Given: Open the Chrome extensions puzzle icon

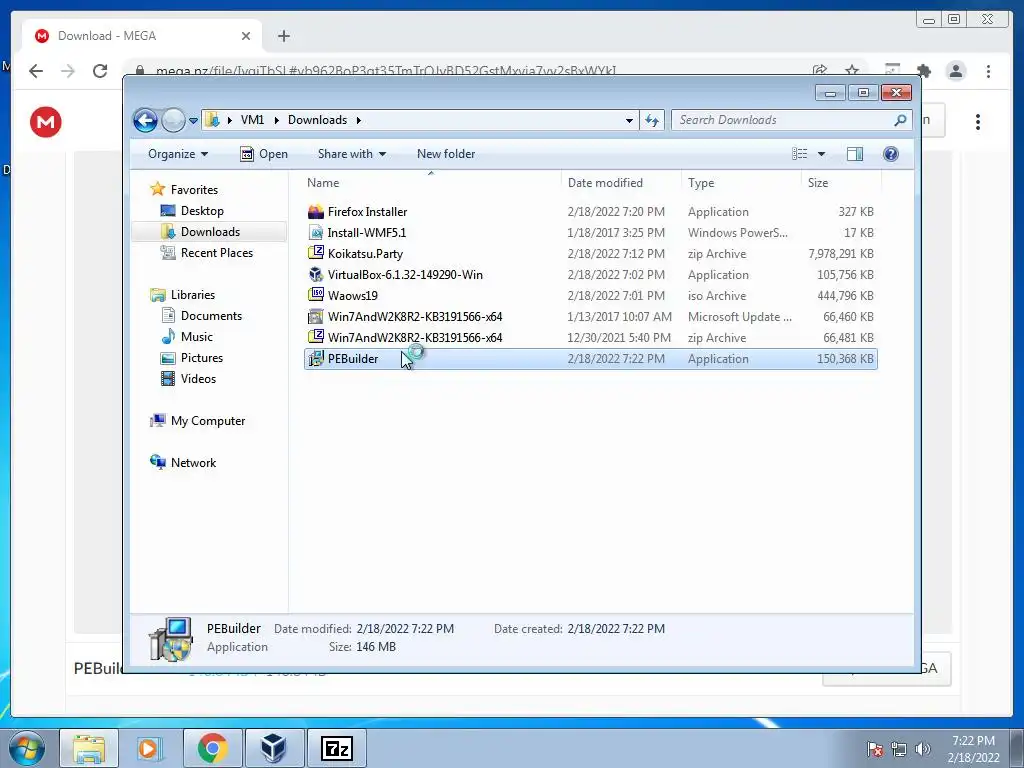Looking at the screenshot, I should [923, 71].
